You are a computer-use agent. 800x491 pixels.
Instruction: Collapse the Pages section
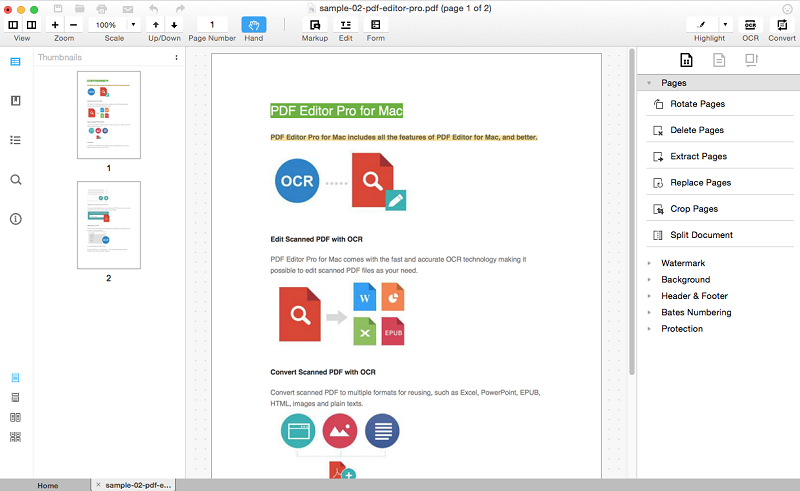click(x=649, y=83)
